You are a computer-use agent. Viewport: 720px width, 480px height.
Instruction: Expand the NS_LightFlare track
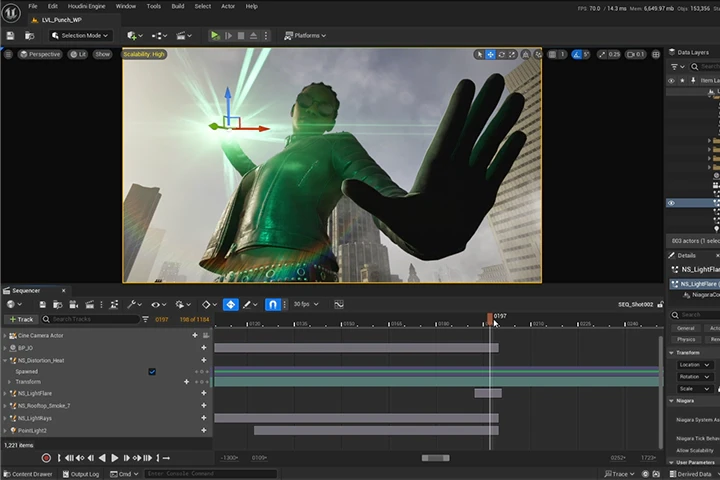click(x=5, y=394)
